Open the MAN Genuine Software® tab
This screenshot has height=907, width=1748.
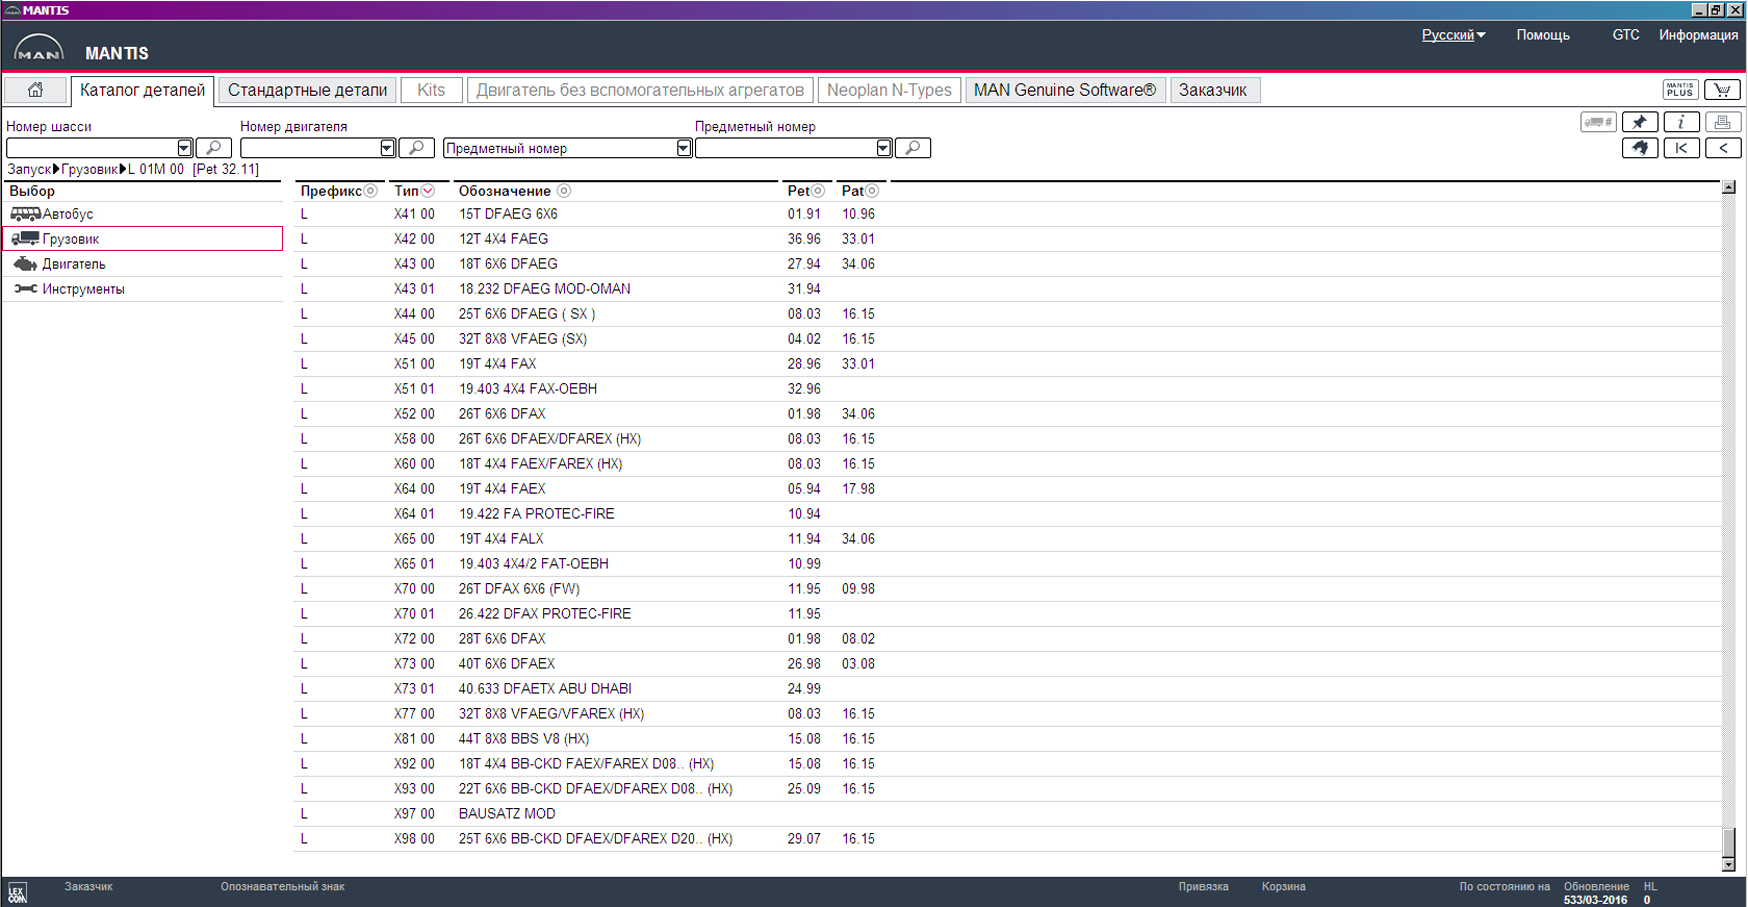coord(1064,90)
